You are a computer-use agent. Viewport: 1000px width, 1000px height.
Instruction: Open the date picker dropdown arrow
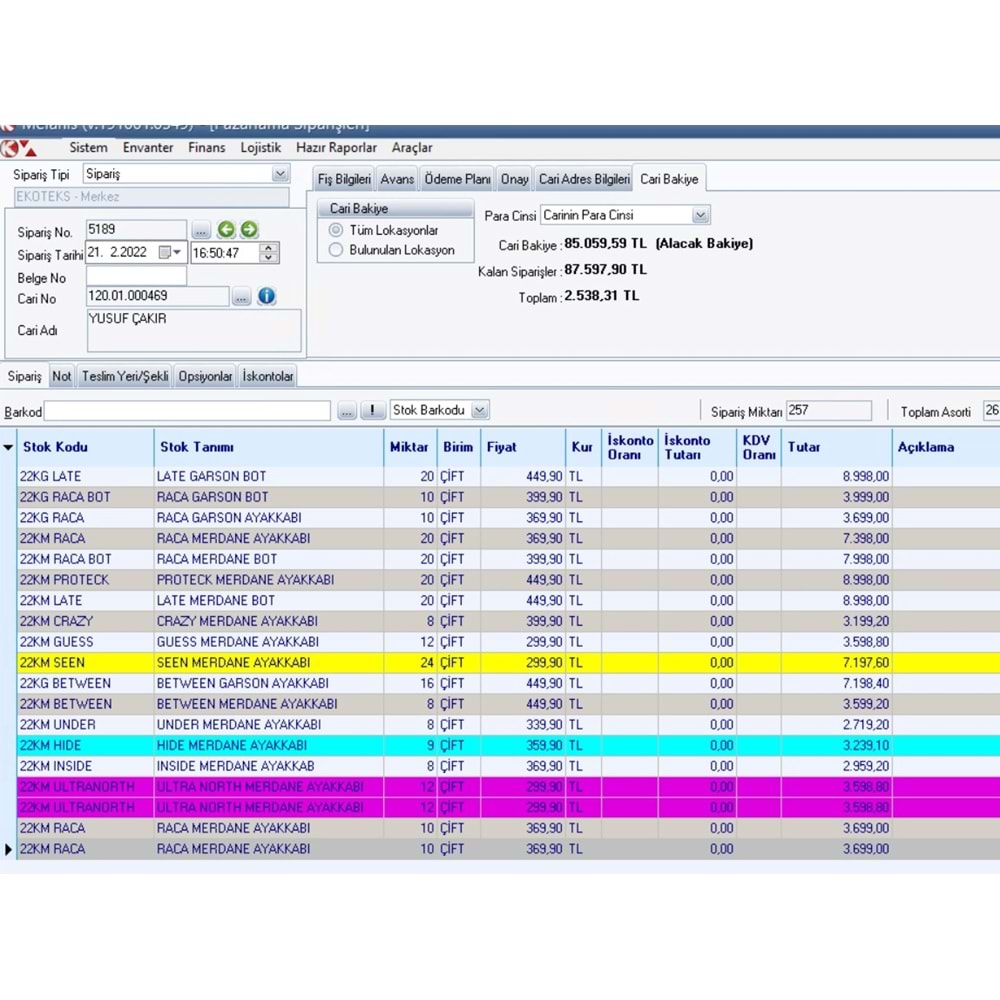coord(177,253)
